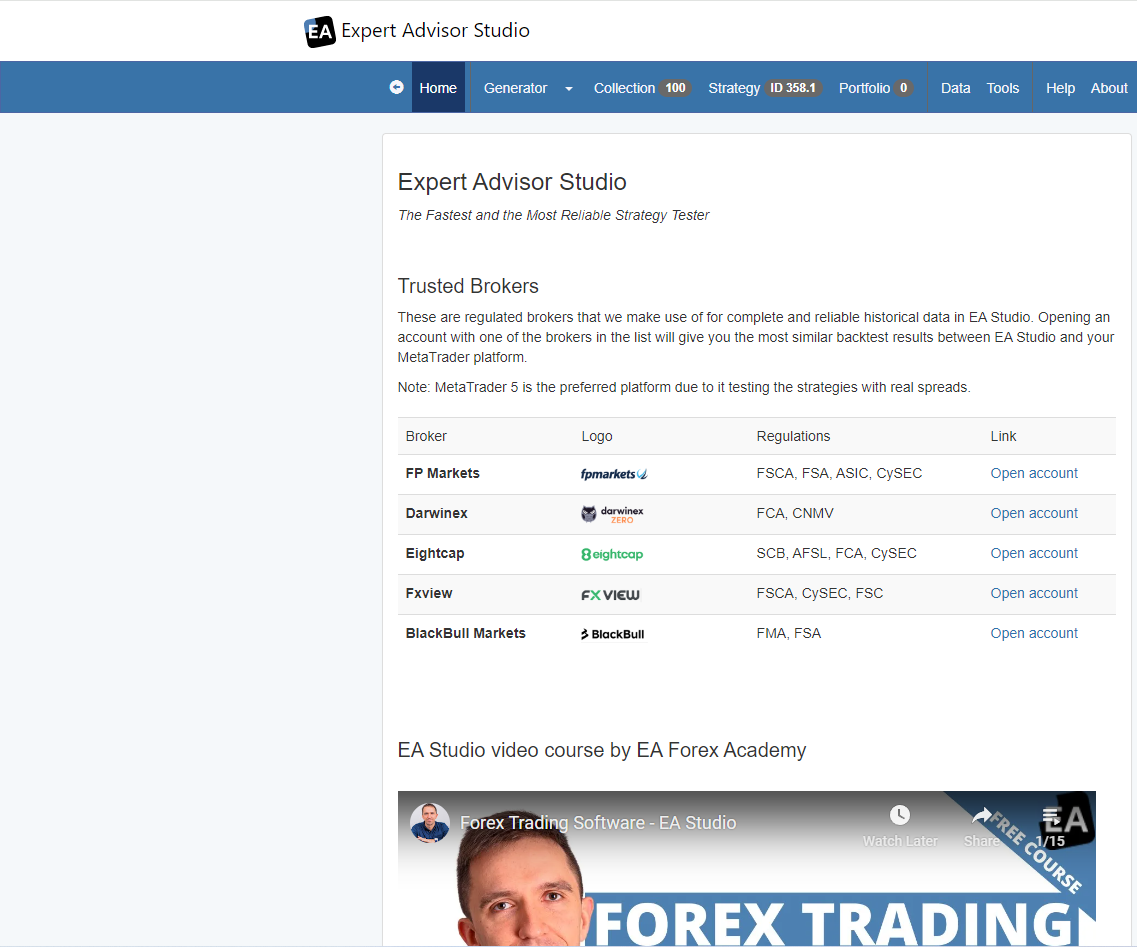Open the Help menu
1137x947 pixels.
point(1060,88)
